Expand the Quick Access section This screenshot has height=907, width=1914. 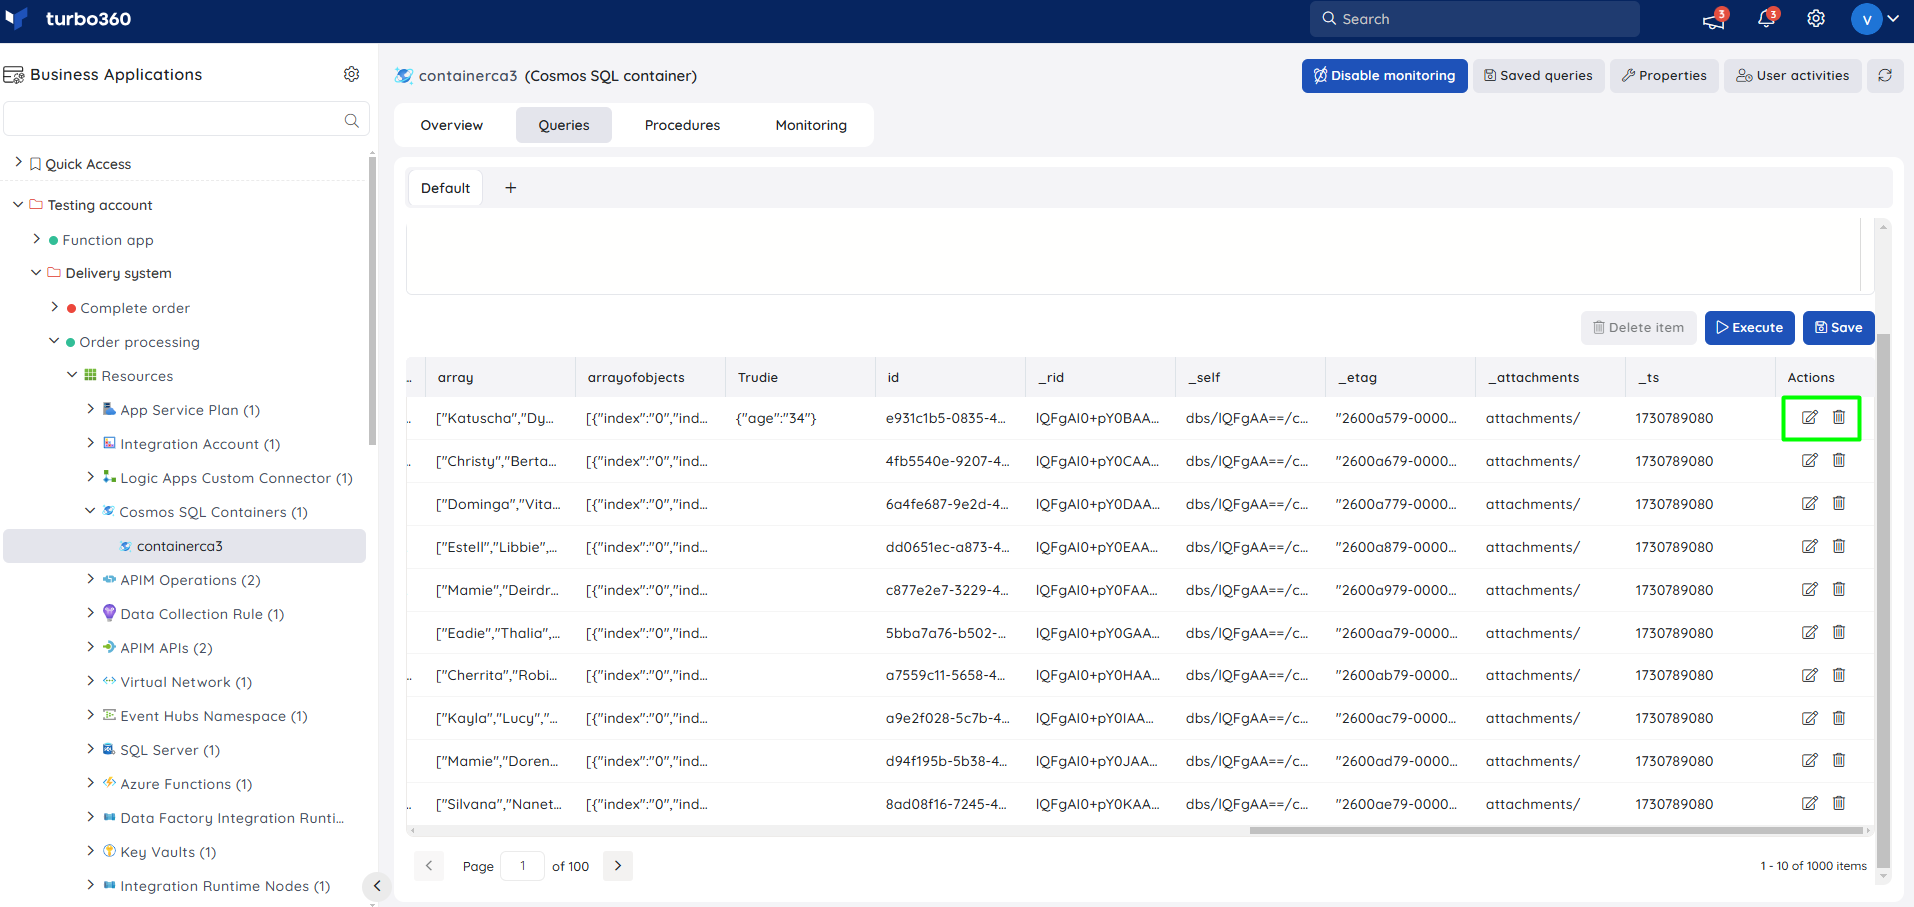(x=18, y=162)
